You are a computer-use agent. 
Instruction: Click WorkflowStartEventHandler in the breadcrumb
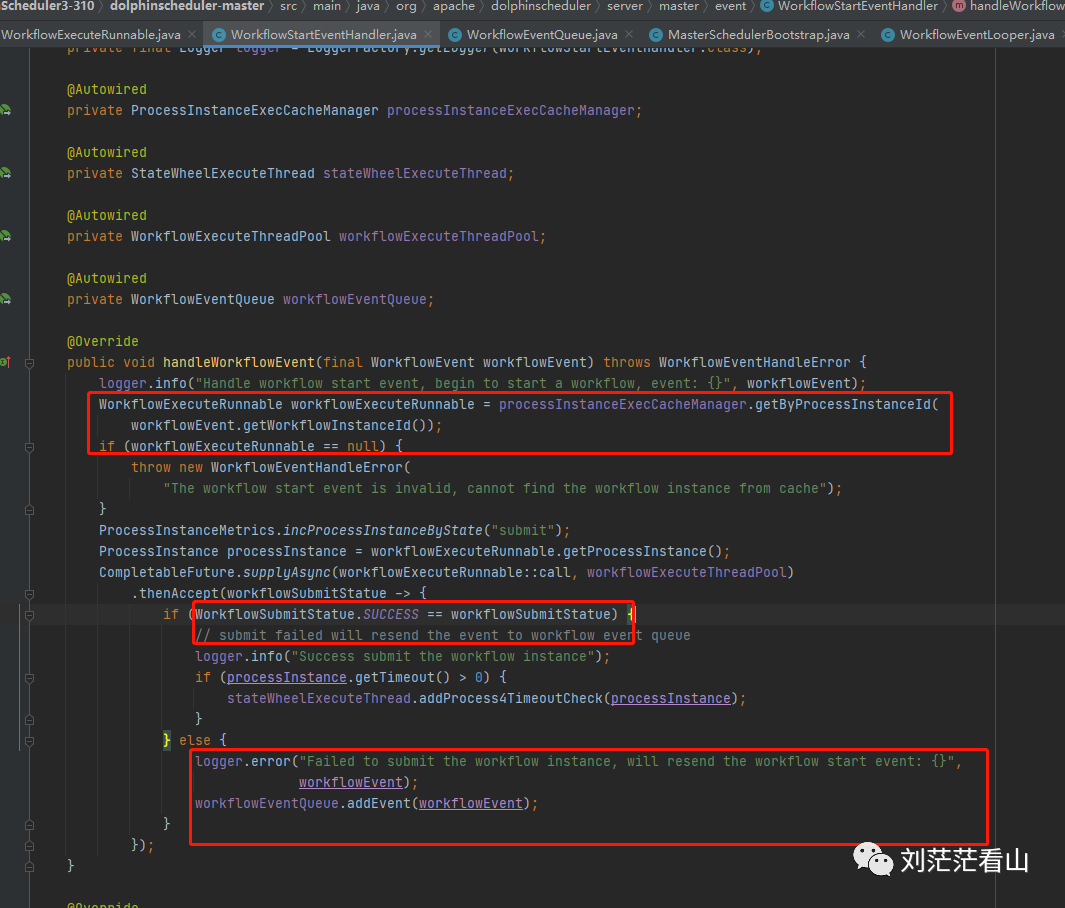(x=858, y=6)
